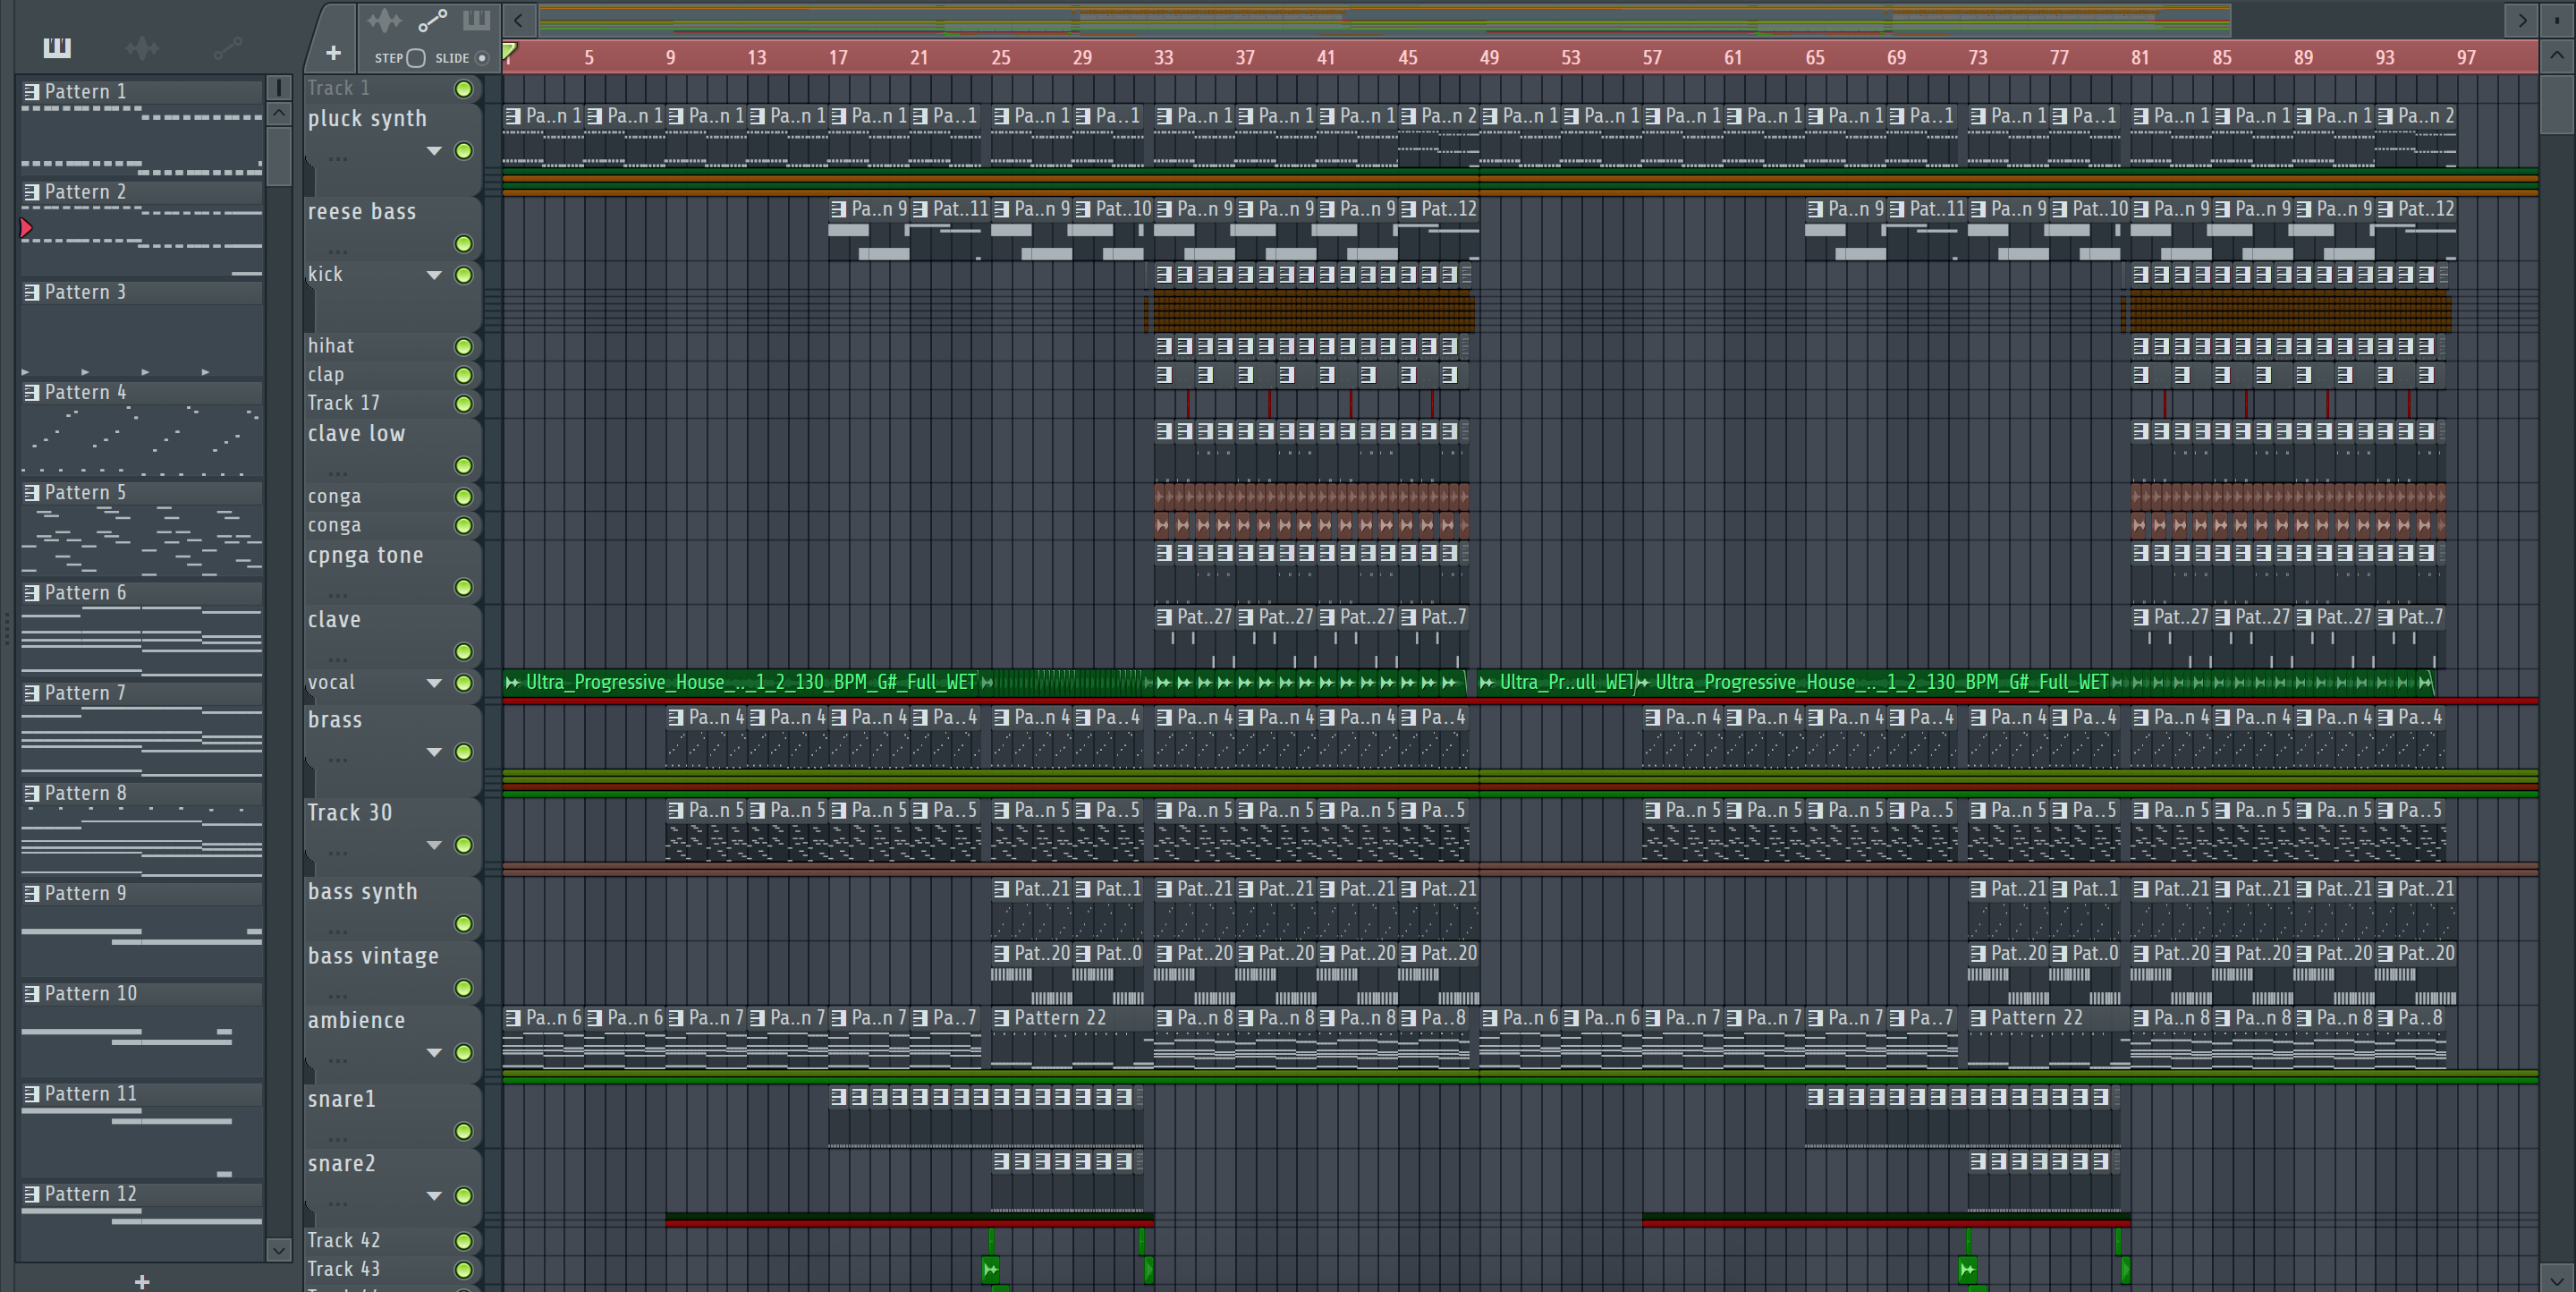2576x1292 pixels.
Task: Mute the bass vintage track
Action: tap(463, 988)
